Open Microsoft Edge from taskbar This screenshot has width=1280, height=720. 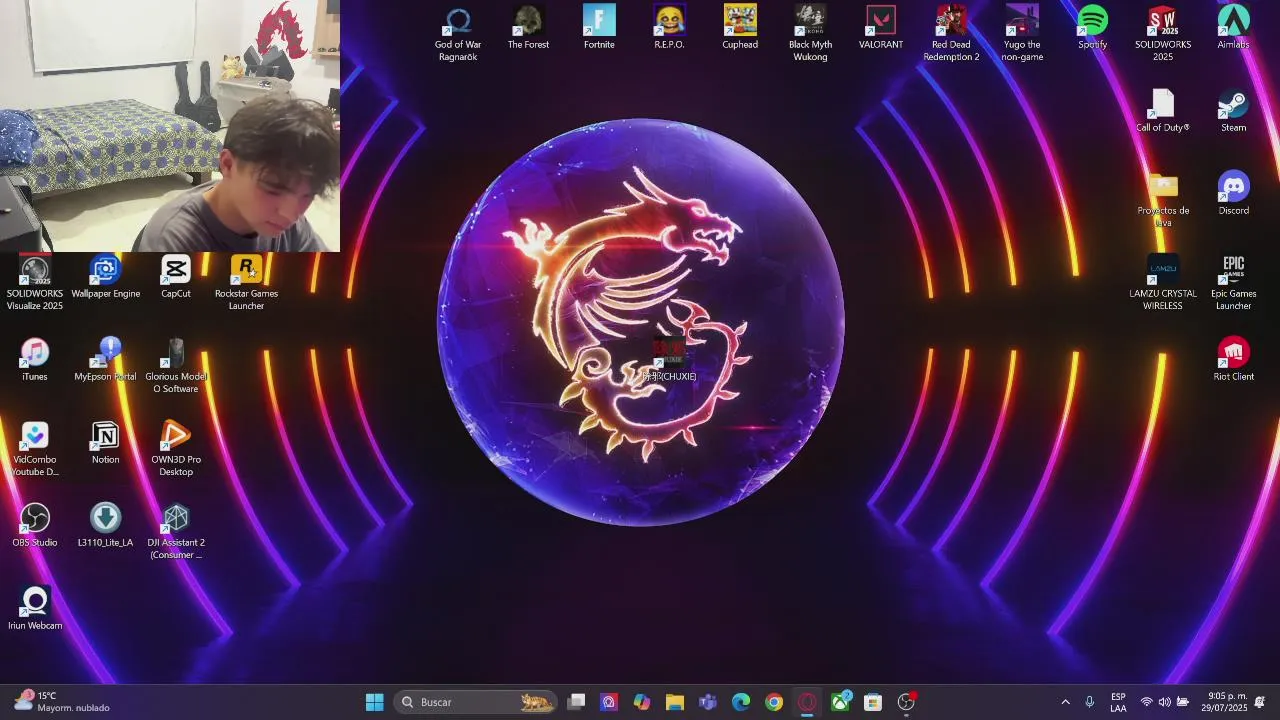tap(741, 702)
